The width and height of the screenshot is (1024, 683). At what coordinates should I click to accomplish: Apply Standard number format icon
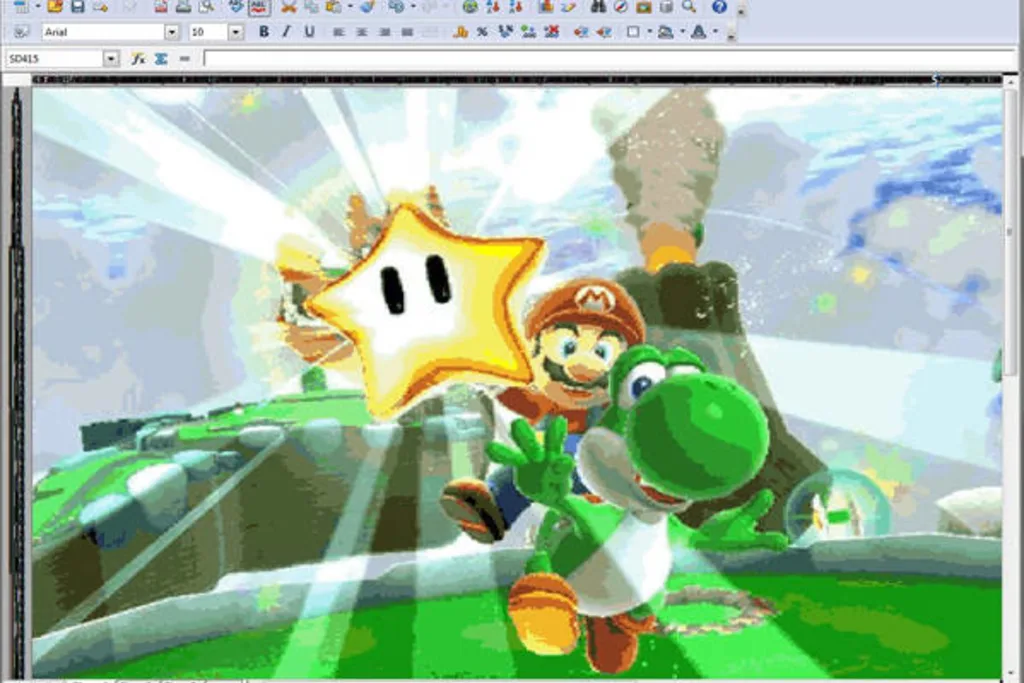point(505,31)
